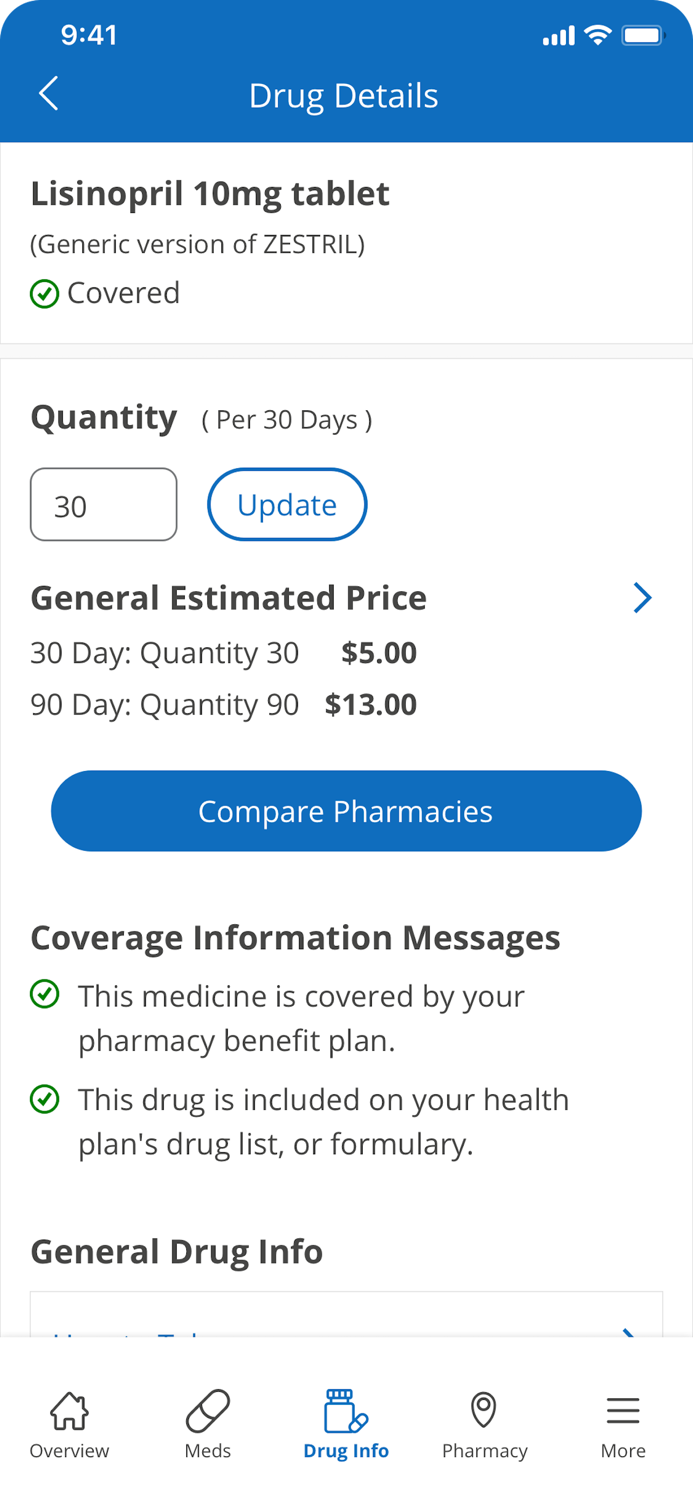The height and width of the screenshot is (1500, 693).
Task: Expand General Estimated Price details chevron
Action: 642,598
